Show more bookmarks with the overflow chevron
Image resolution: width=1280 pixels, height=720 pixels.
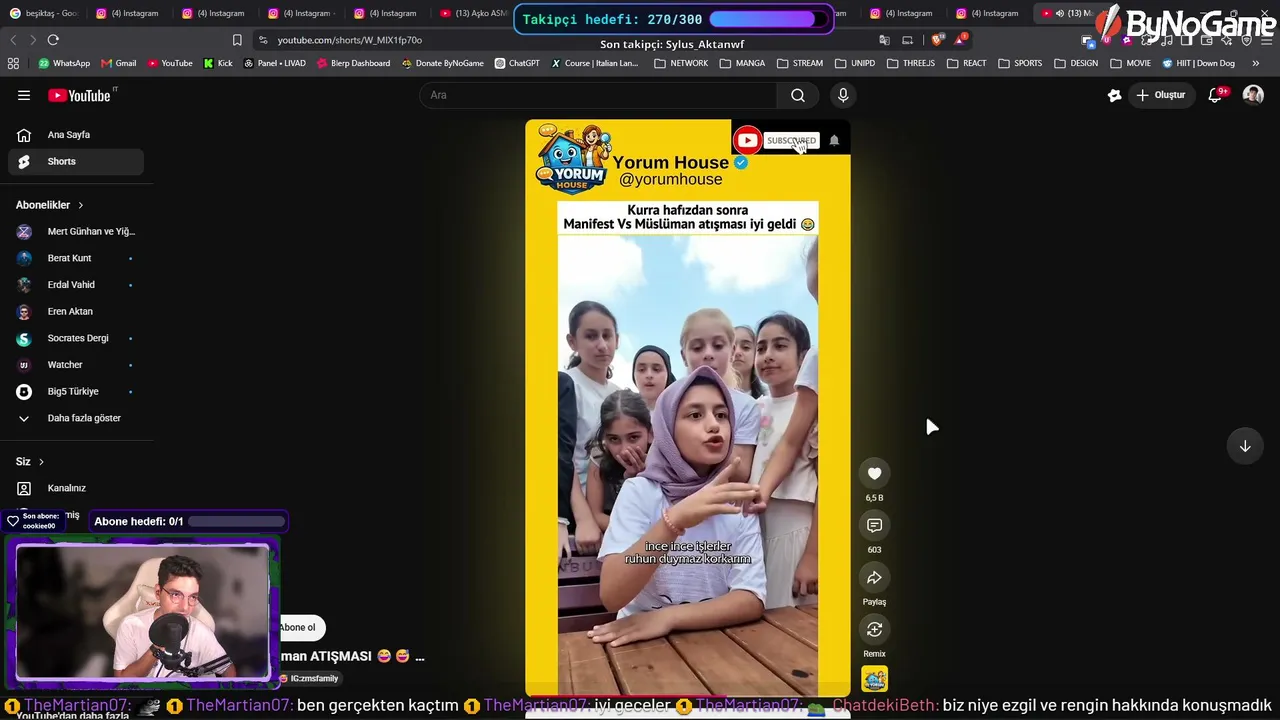tap(1256, 63)
